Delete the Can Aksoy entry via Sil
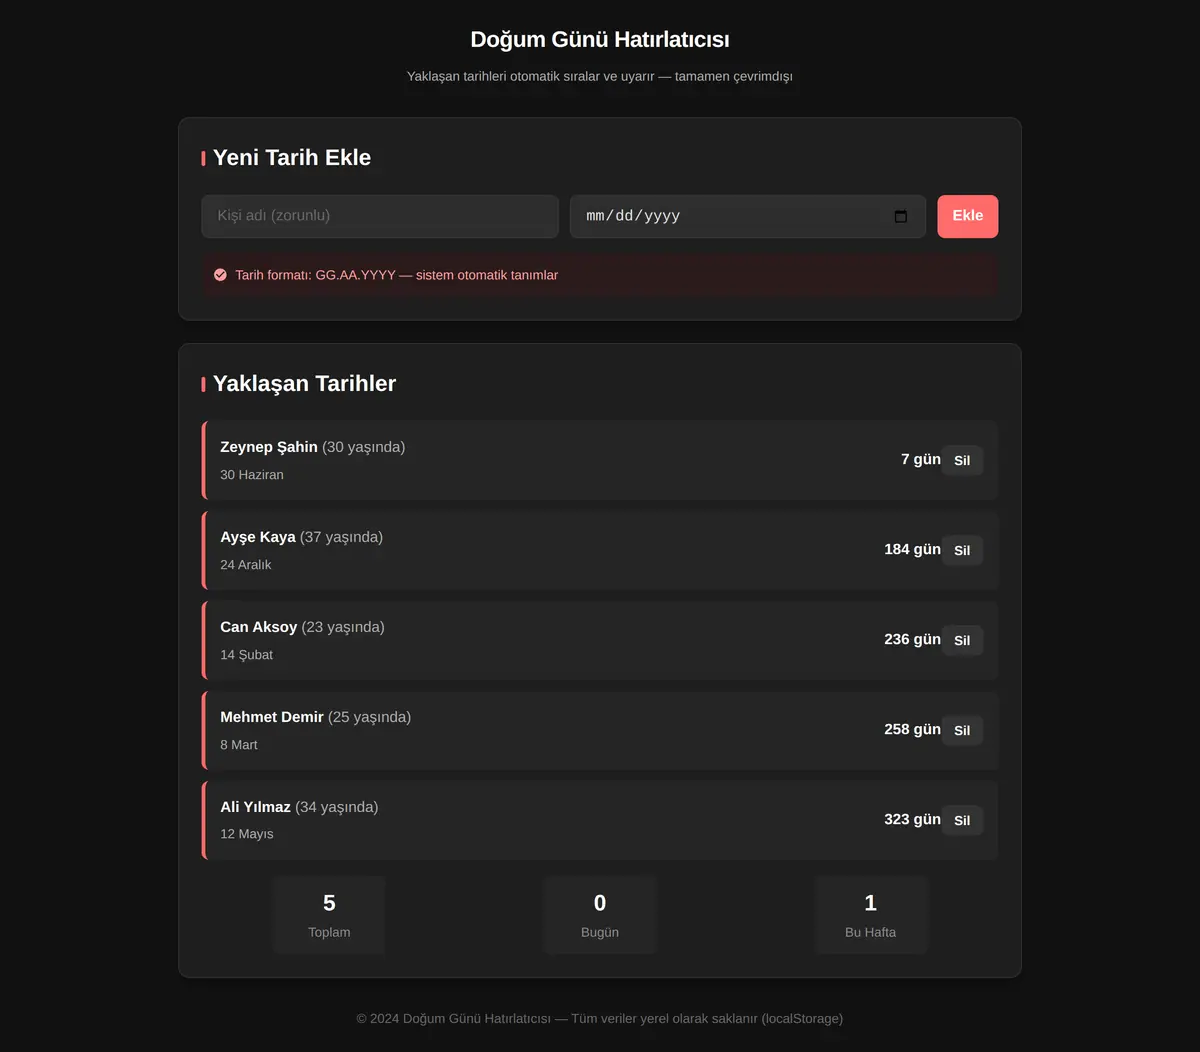This screenshot has height=1052, width=1200. tap(962, 640)
